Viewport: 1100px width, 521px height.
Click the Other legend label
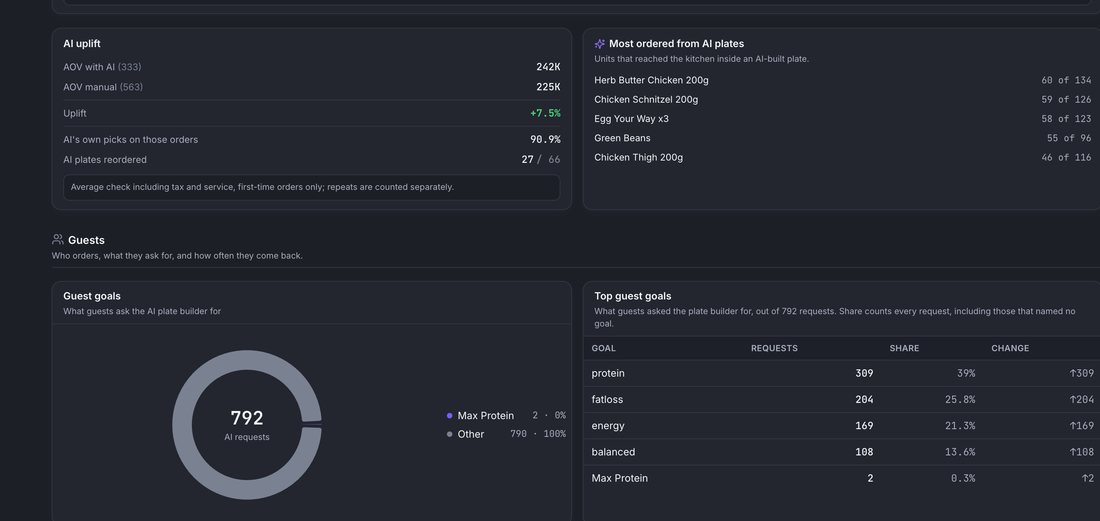tap(471, 434)
